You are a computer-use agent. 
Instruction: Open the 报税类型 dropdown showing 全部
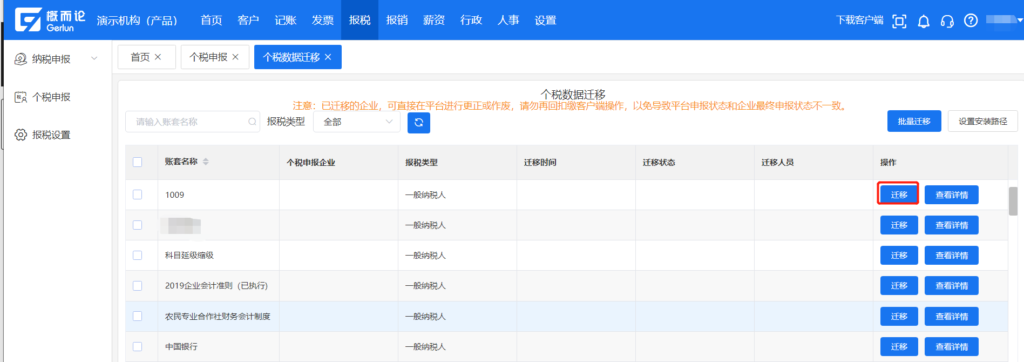(x=357, y=122)
